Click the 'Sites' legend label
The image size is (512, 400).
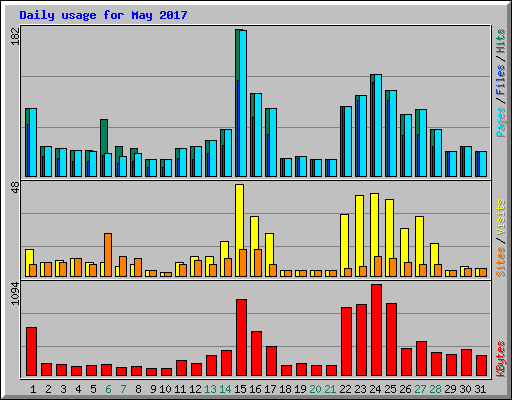coord(501,262)
